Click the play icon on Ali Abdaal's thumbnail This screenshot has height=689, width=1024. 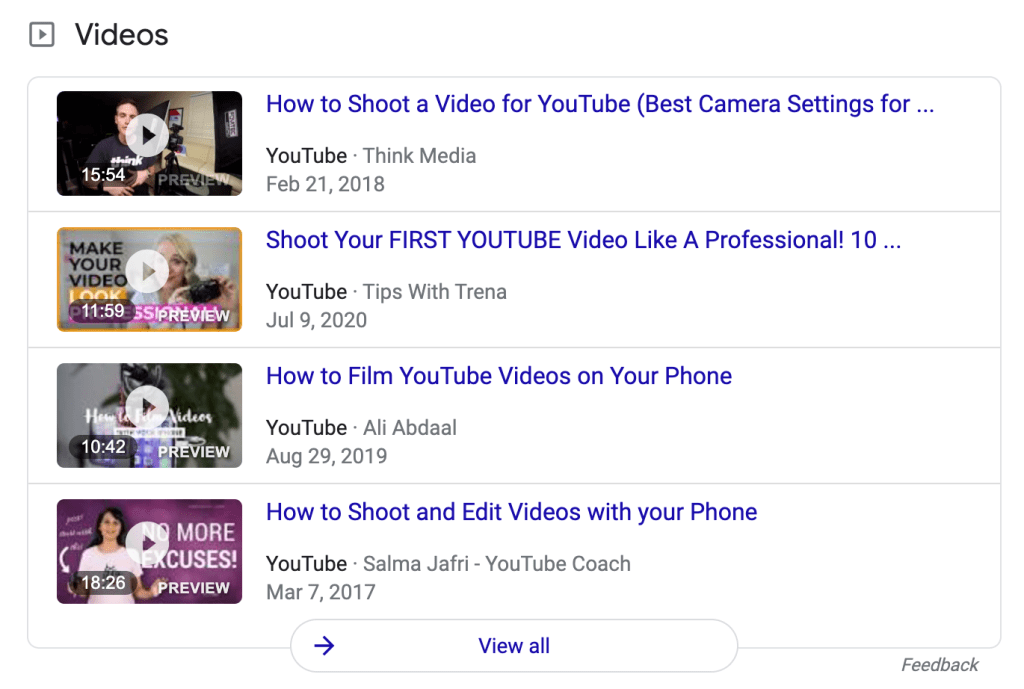point(149,407)
